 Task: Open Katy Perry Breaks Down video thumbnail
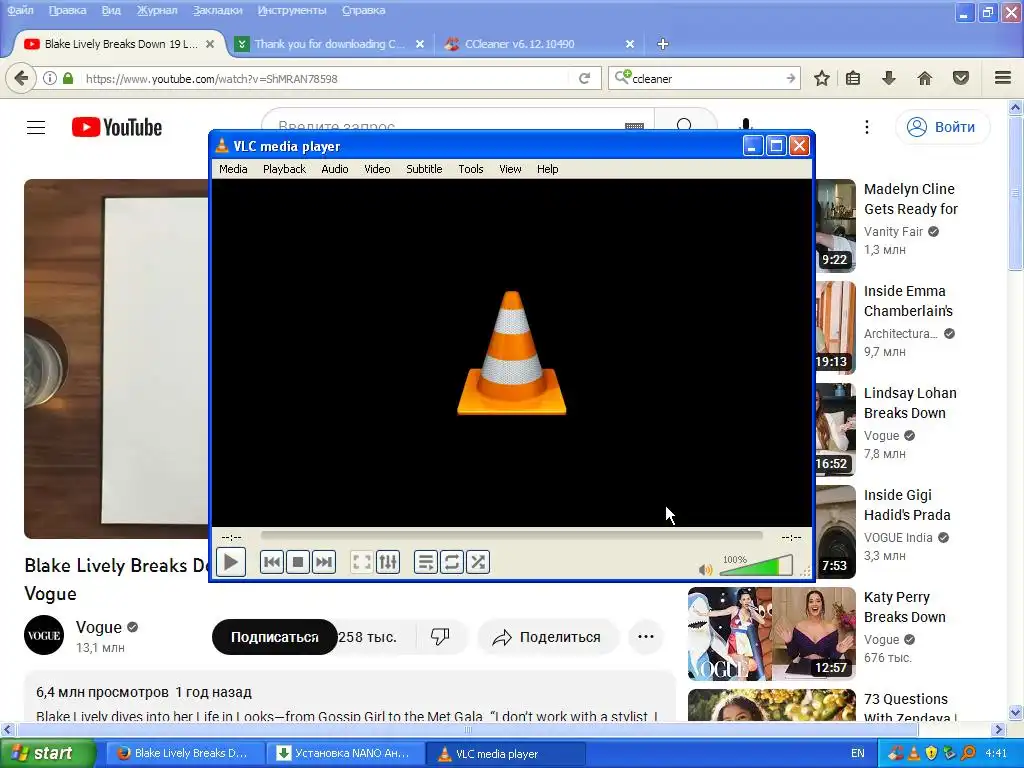click(x=771, y=633)
